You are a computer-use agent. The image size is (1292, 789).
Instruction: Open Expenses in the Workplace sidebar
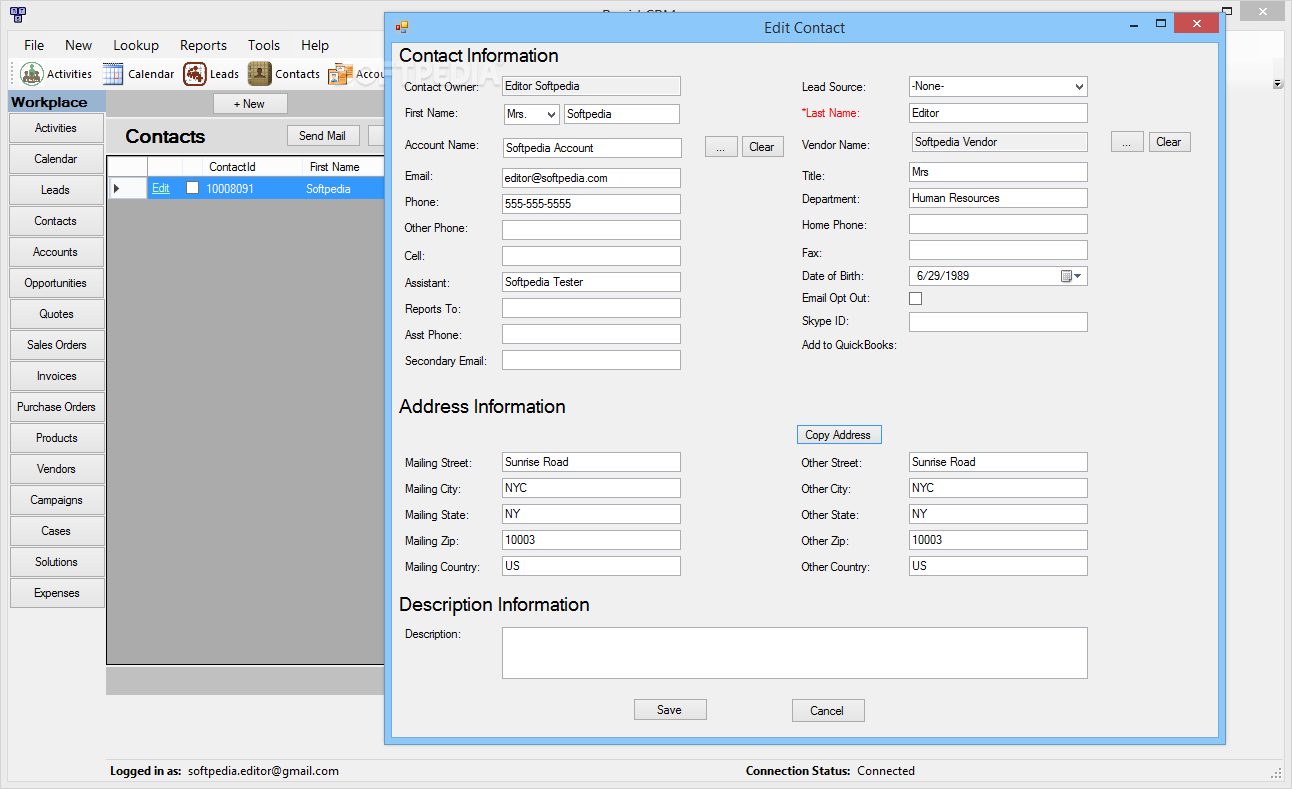tap(56, 593)
